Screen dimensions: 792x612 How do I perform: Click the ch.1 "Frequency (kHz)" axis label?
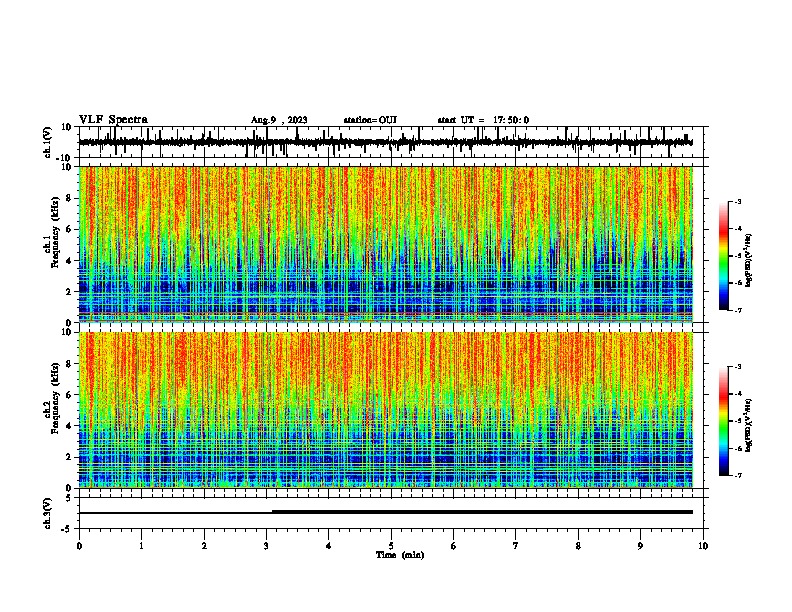coord(55,232)
